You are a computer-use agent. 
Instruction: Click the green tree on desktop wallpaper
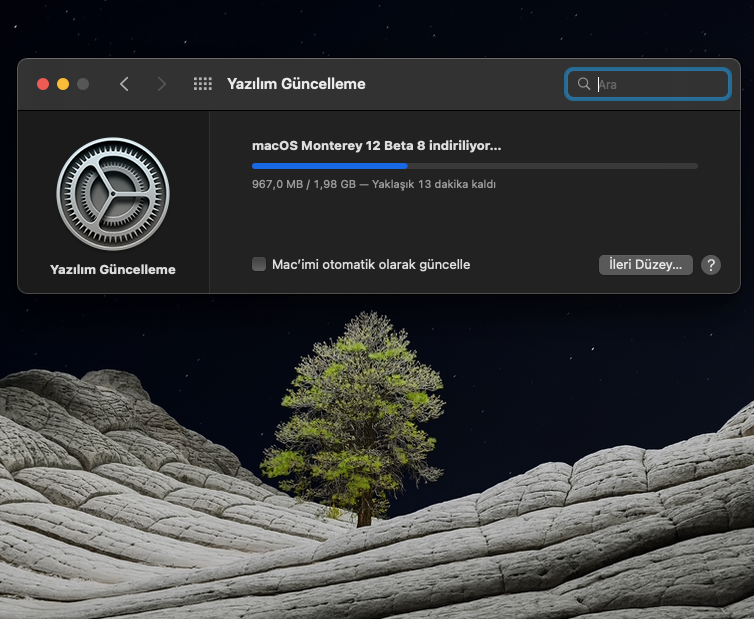coord(360,410)
